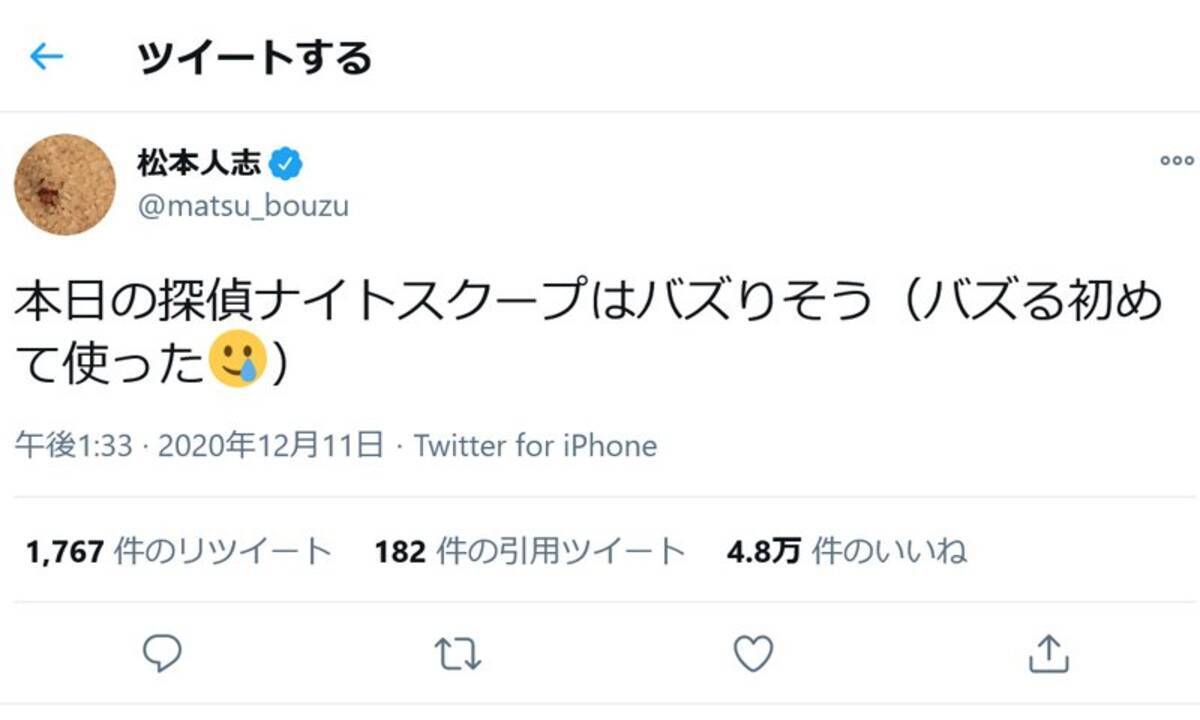Click the バズる初めて parenthetical text
The height and width of the screenshot is (720, 1200).
[x=1040, y=304]
